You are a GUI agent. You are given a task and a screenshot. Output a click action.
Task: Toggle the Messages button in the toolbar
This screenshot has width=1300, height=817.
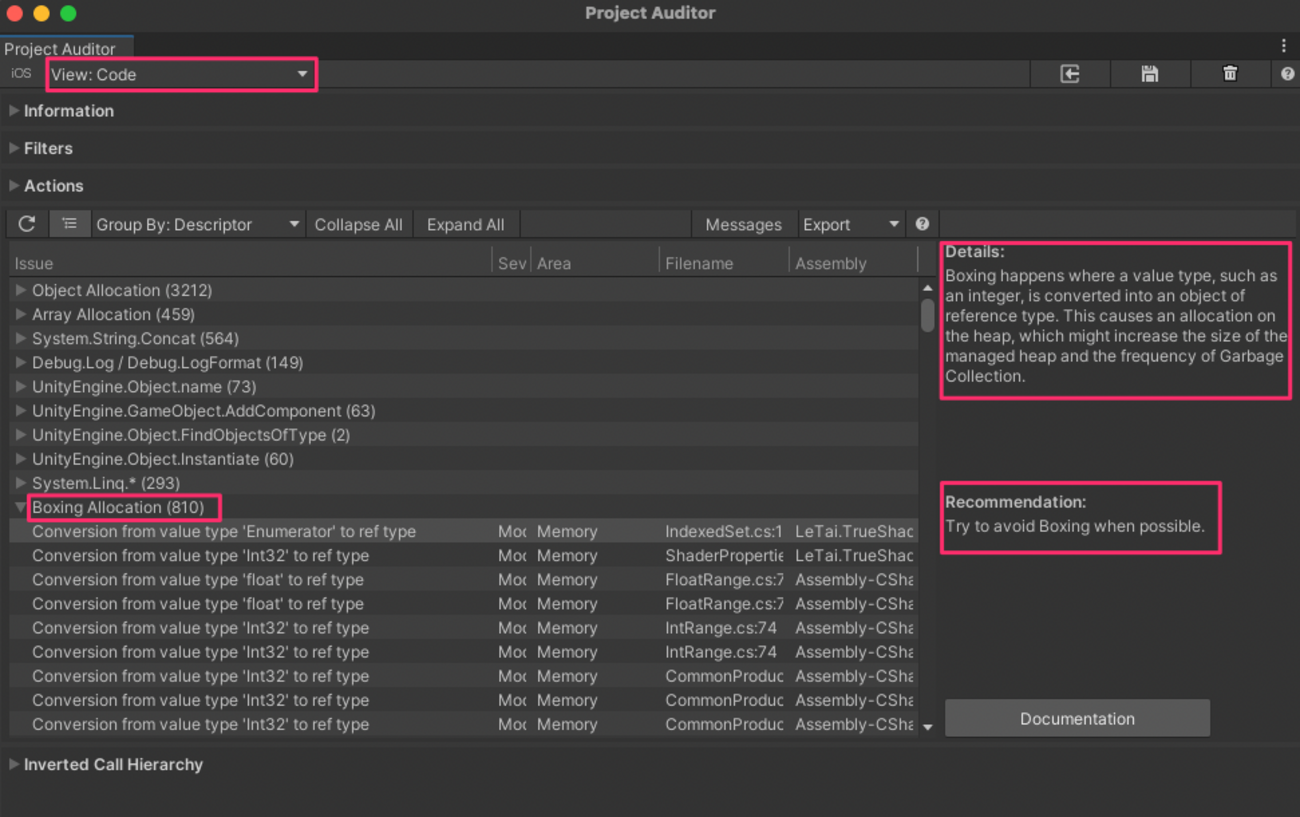click(743, 225)
